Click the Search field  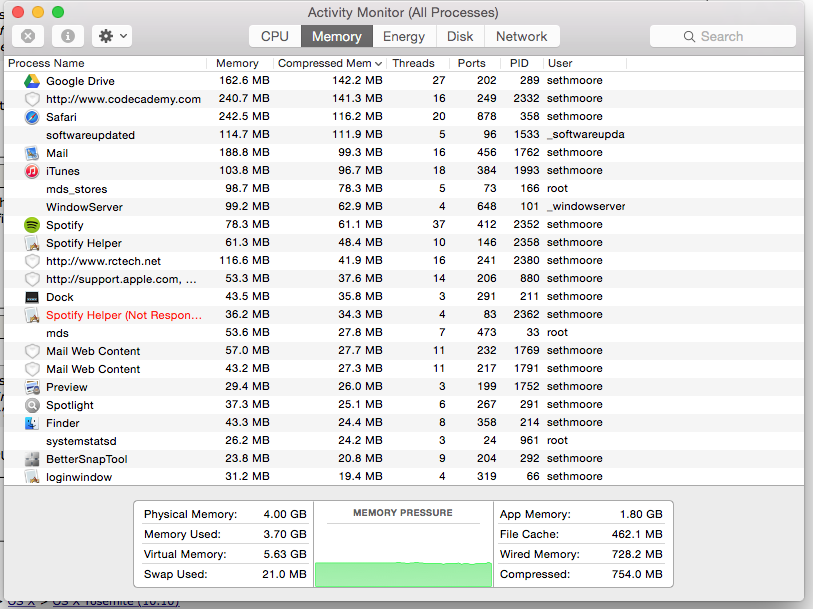(723, 36)
